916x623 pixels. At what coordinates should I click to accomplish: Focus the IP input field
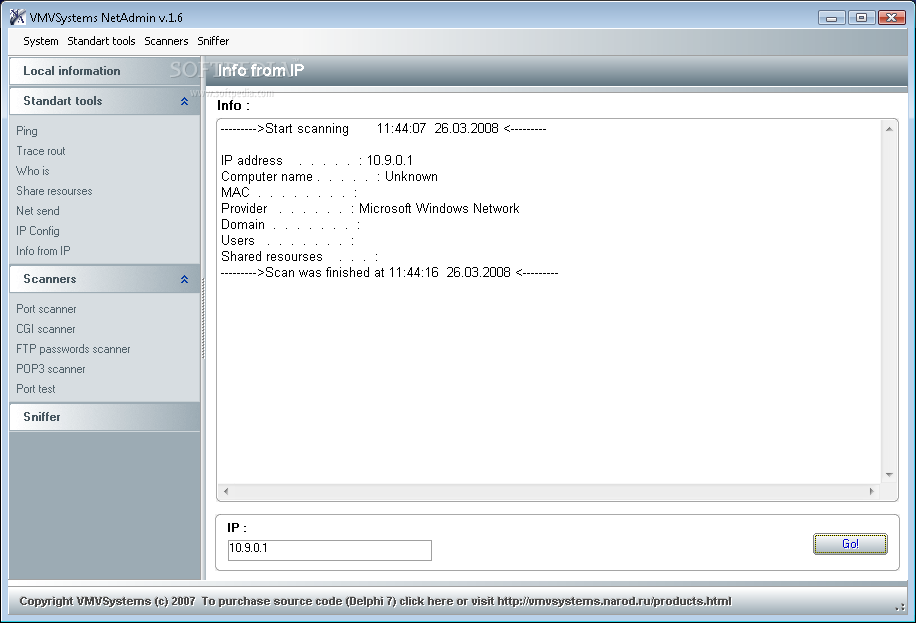coord(329,550)
